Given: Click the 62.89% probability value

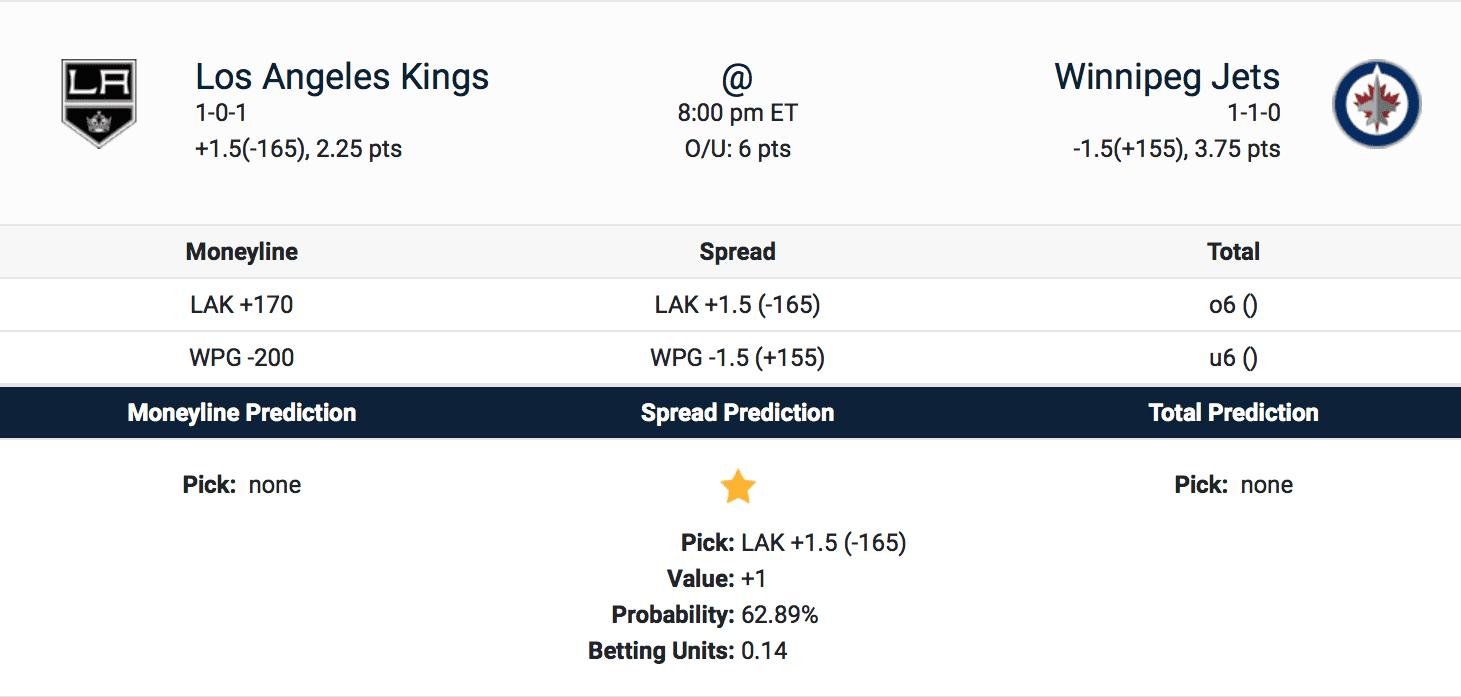Looking at the screenshot, I should [x=780, y=615].
